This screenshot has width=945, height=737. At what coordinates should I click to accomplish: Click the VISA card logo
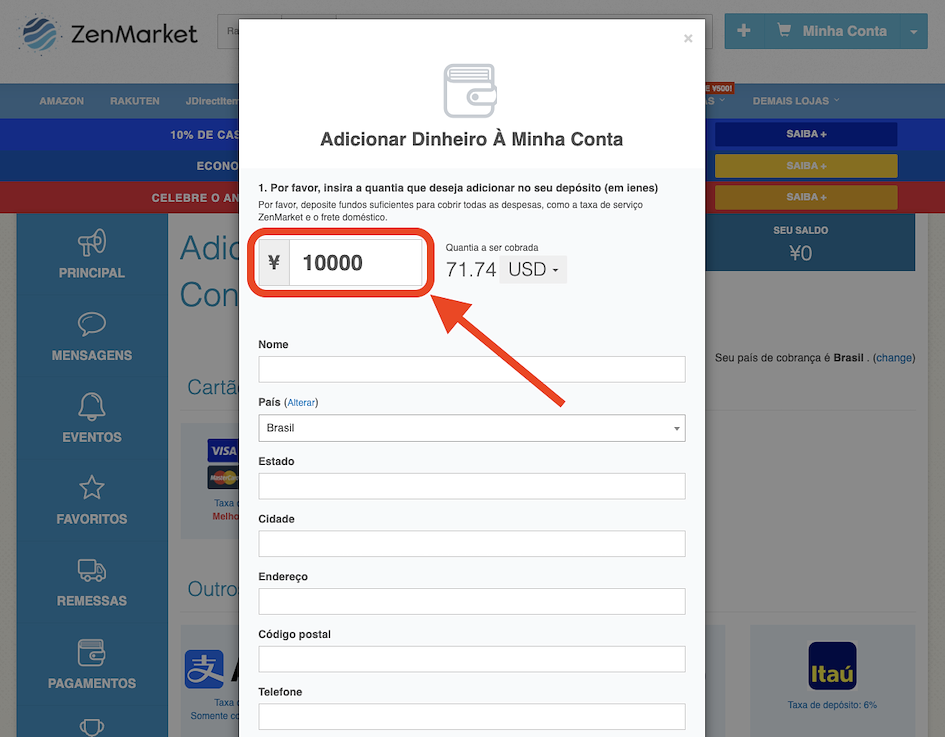(223, 451)
